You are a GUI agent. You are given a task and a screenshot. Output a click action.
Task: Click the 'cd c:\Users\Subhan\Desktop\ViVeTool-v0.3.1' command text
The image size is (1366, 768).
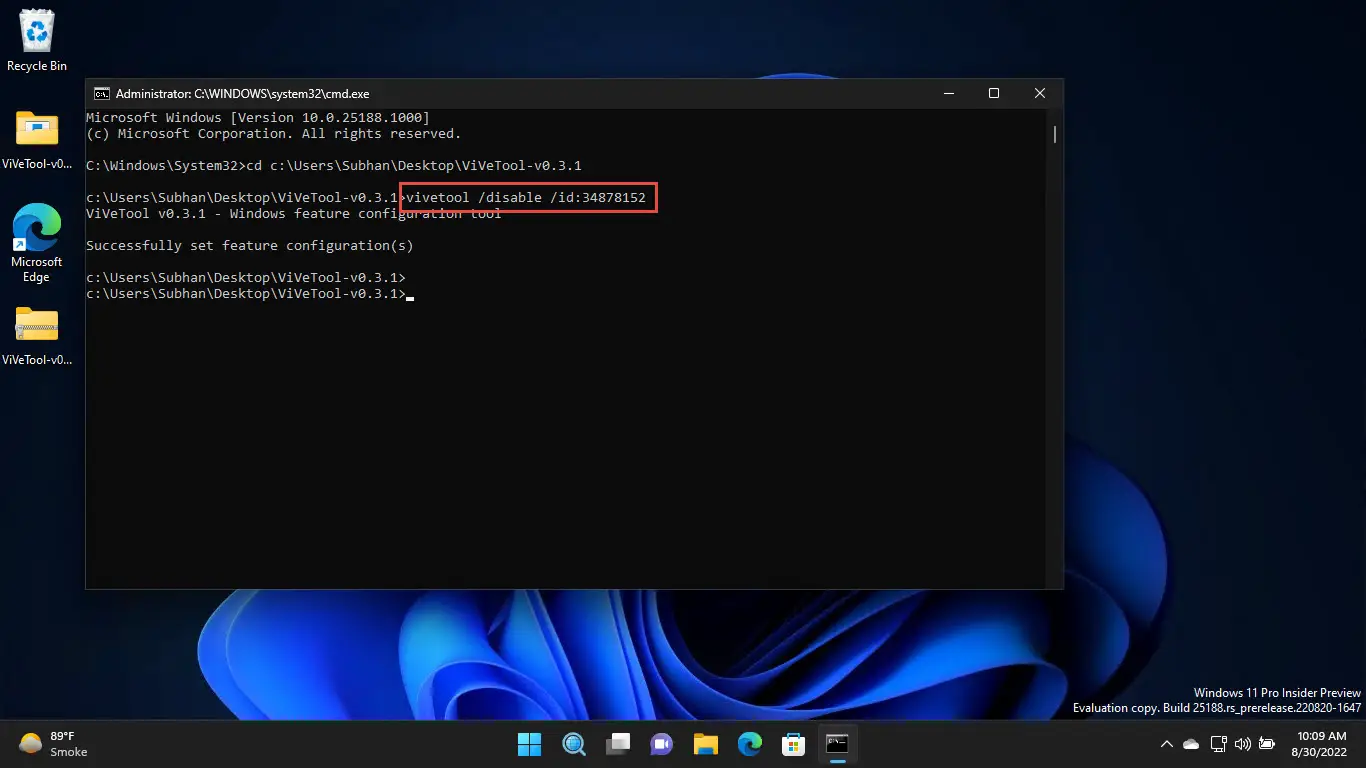pyautogui.click(x=414, y=166)
